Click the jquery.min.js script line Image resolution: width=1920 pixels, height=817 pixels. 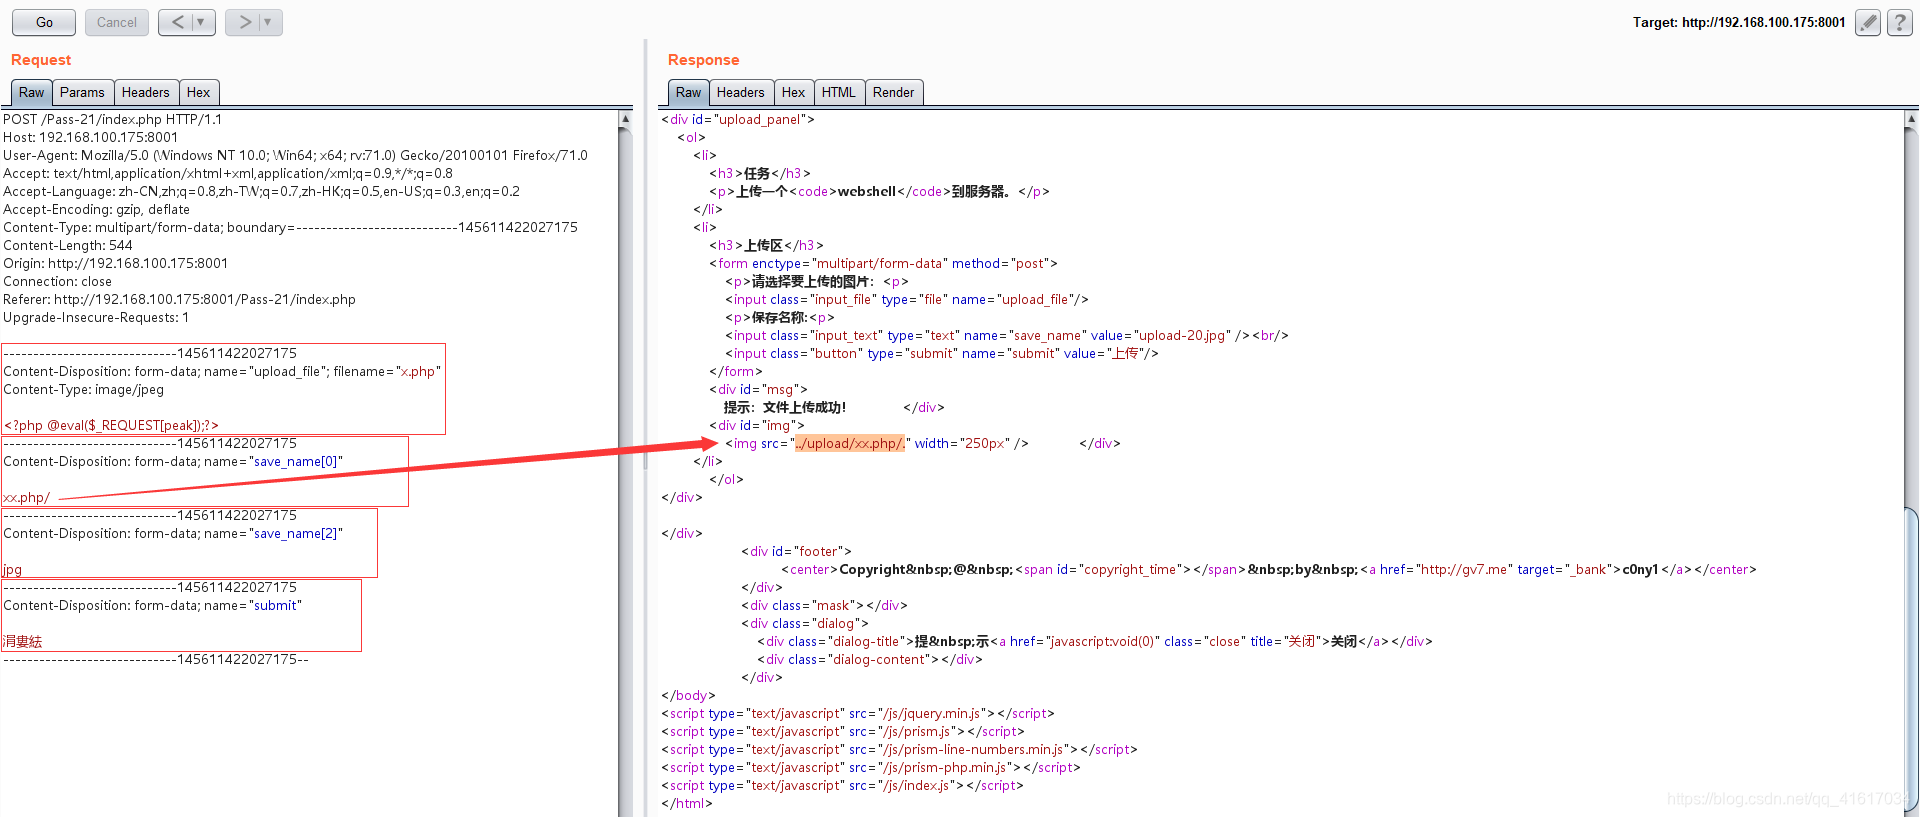pos(858,713)
